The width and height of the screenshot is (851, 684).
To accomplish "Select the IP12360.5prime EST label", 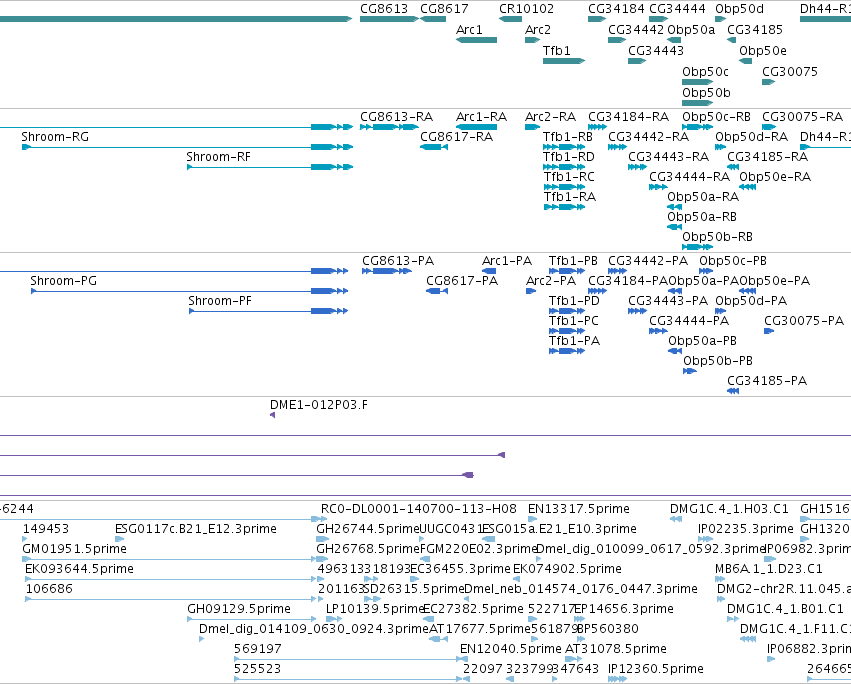I will (x=656, y=669).
